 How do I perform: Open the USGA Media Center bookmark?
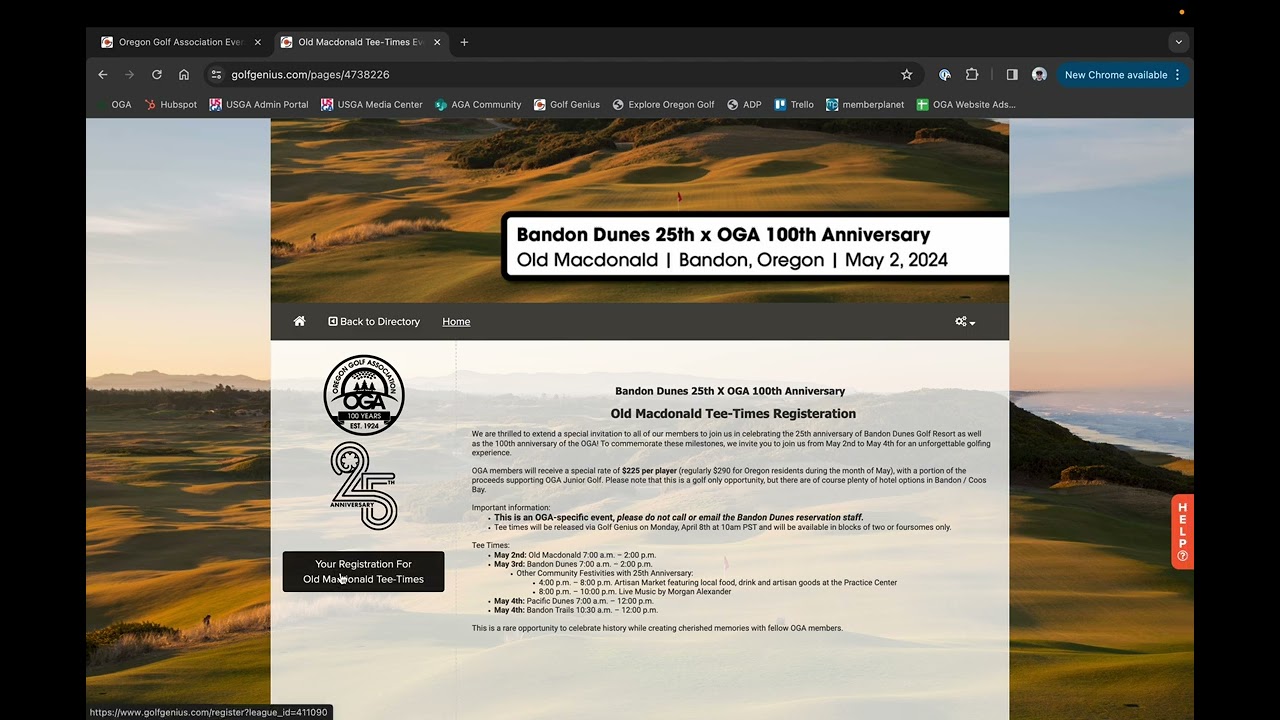372,104
